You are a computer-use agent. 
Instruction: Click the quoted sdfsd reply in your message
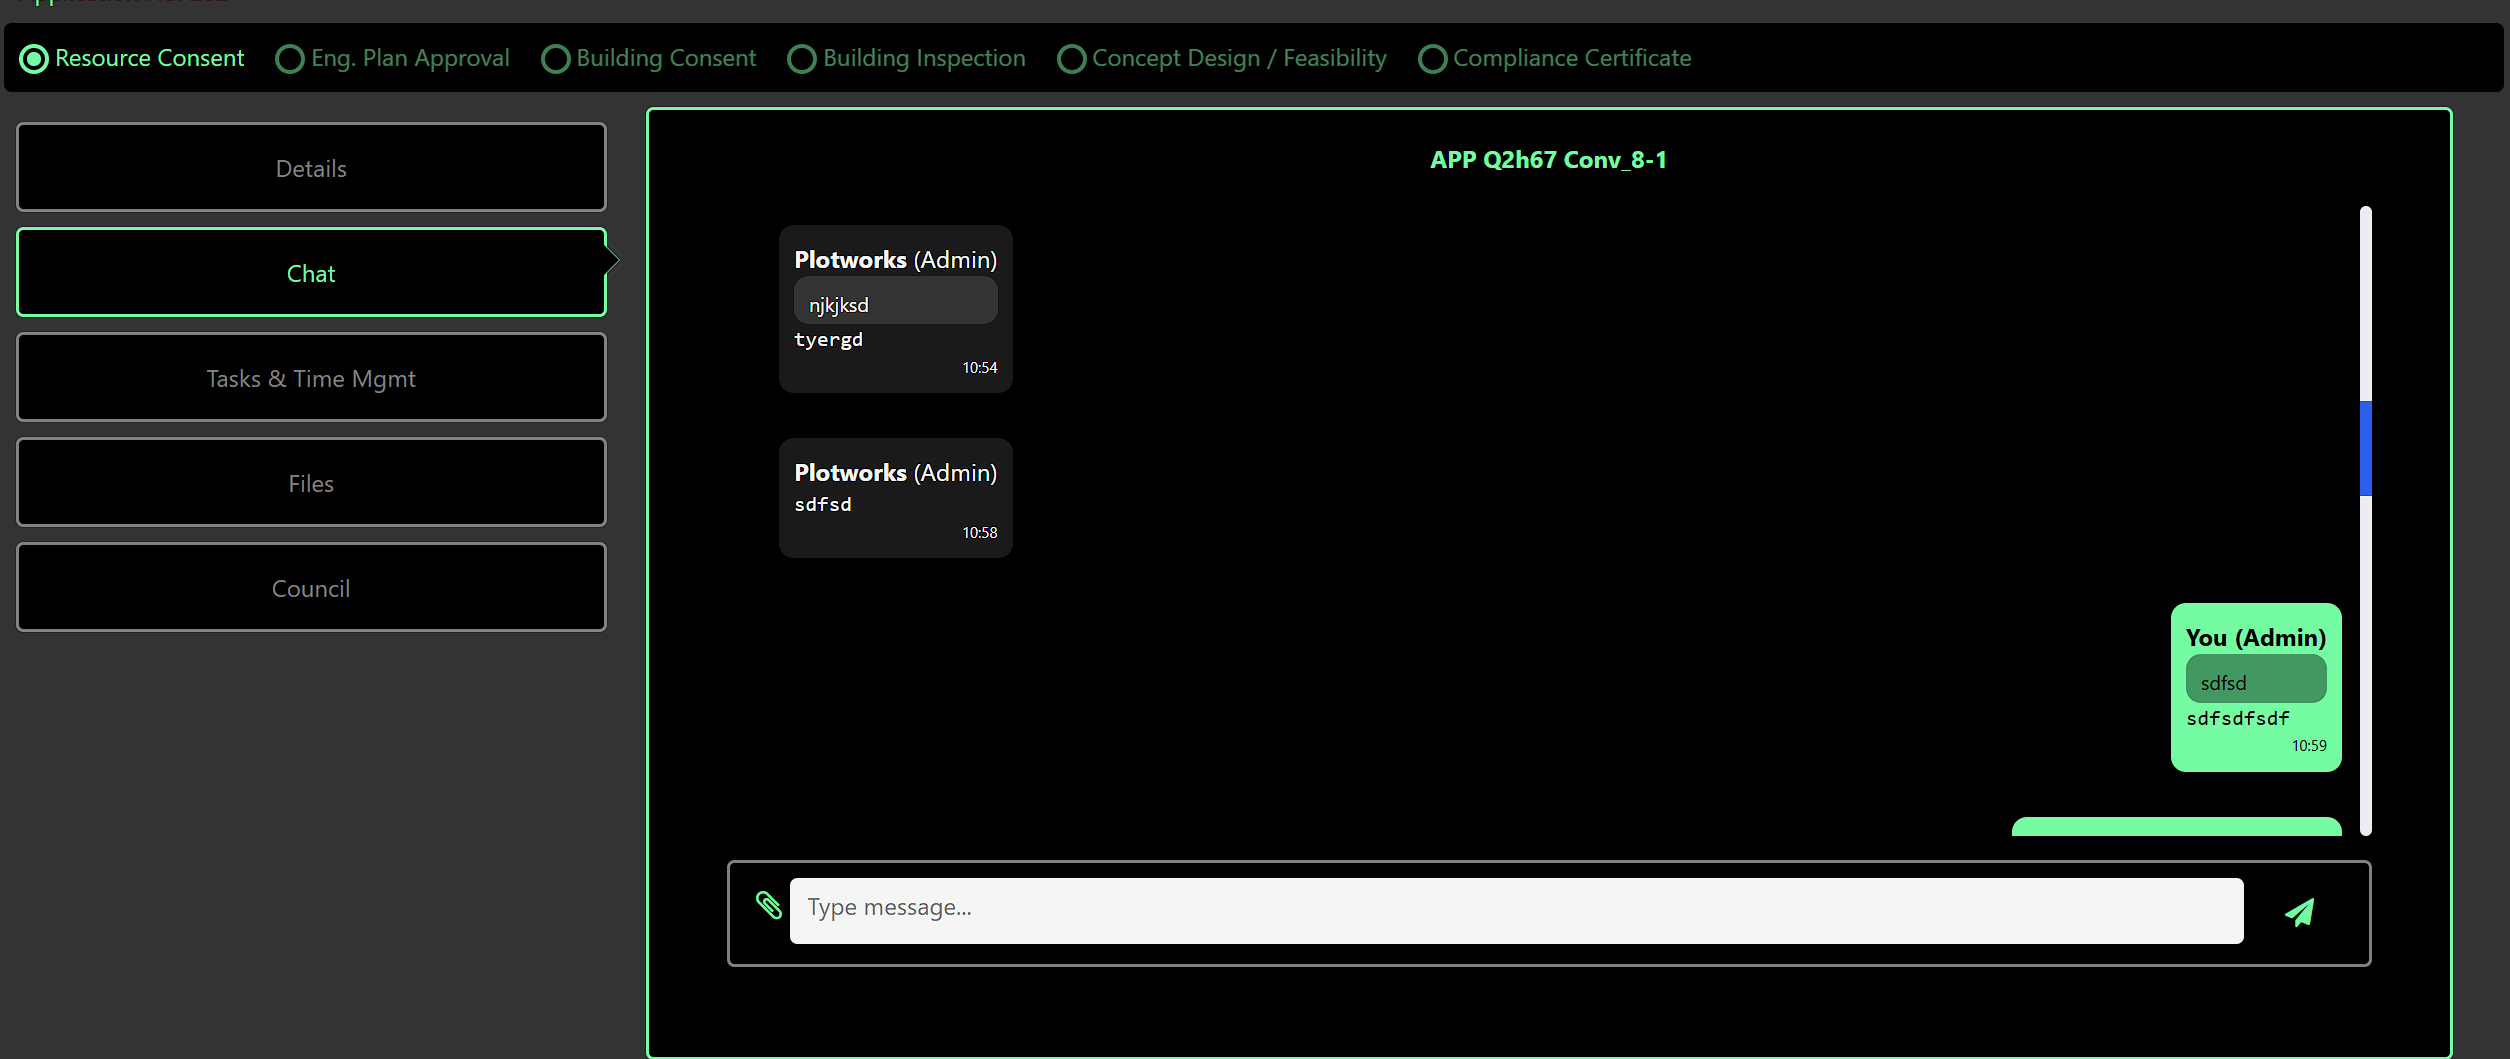point(2255,681)
